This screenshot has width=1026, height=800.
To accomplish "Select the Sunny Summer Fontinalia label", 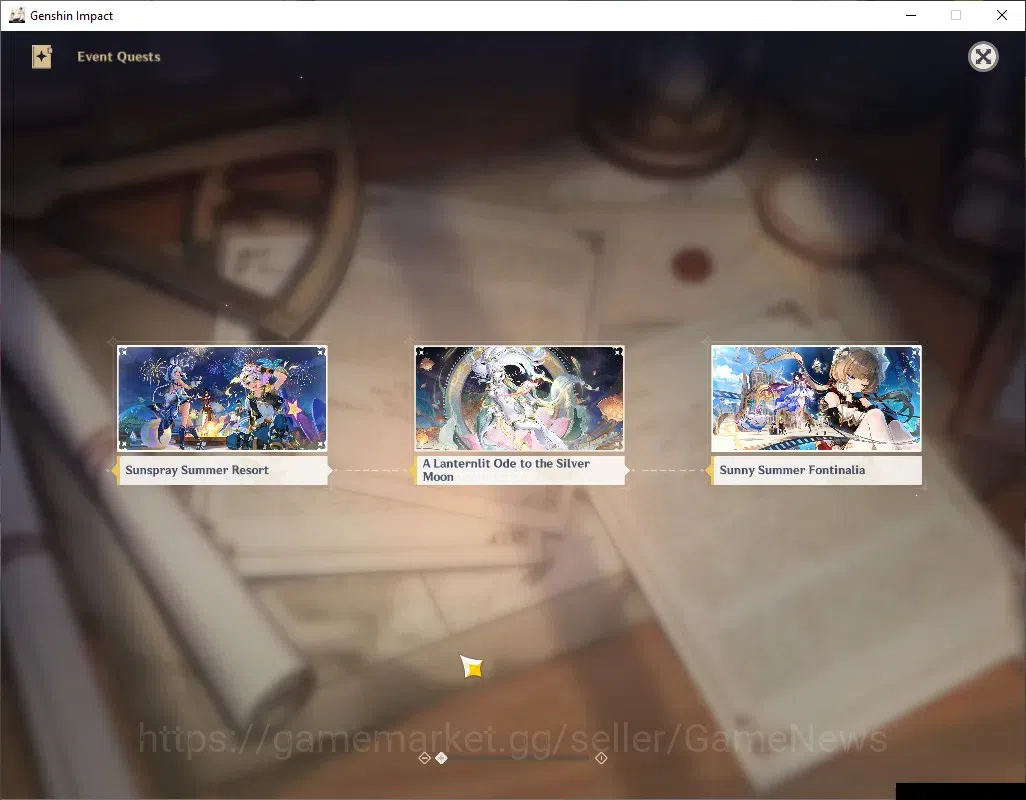I will [x=816, y=470].
